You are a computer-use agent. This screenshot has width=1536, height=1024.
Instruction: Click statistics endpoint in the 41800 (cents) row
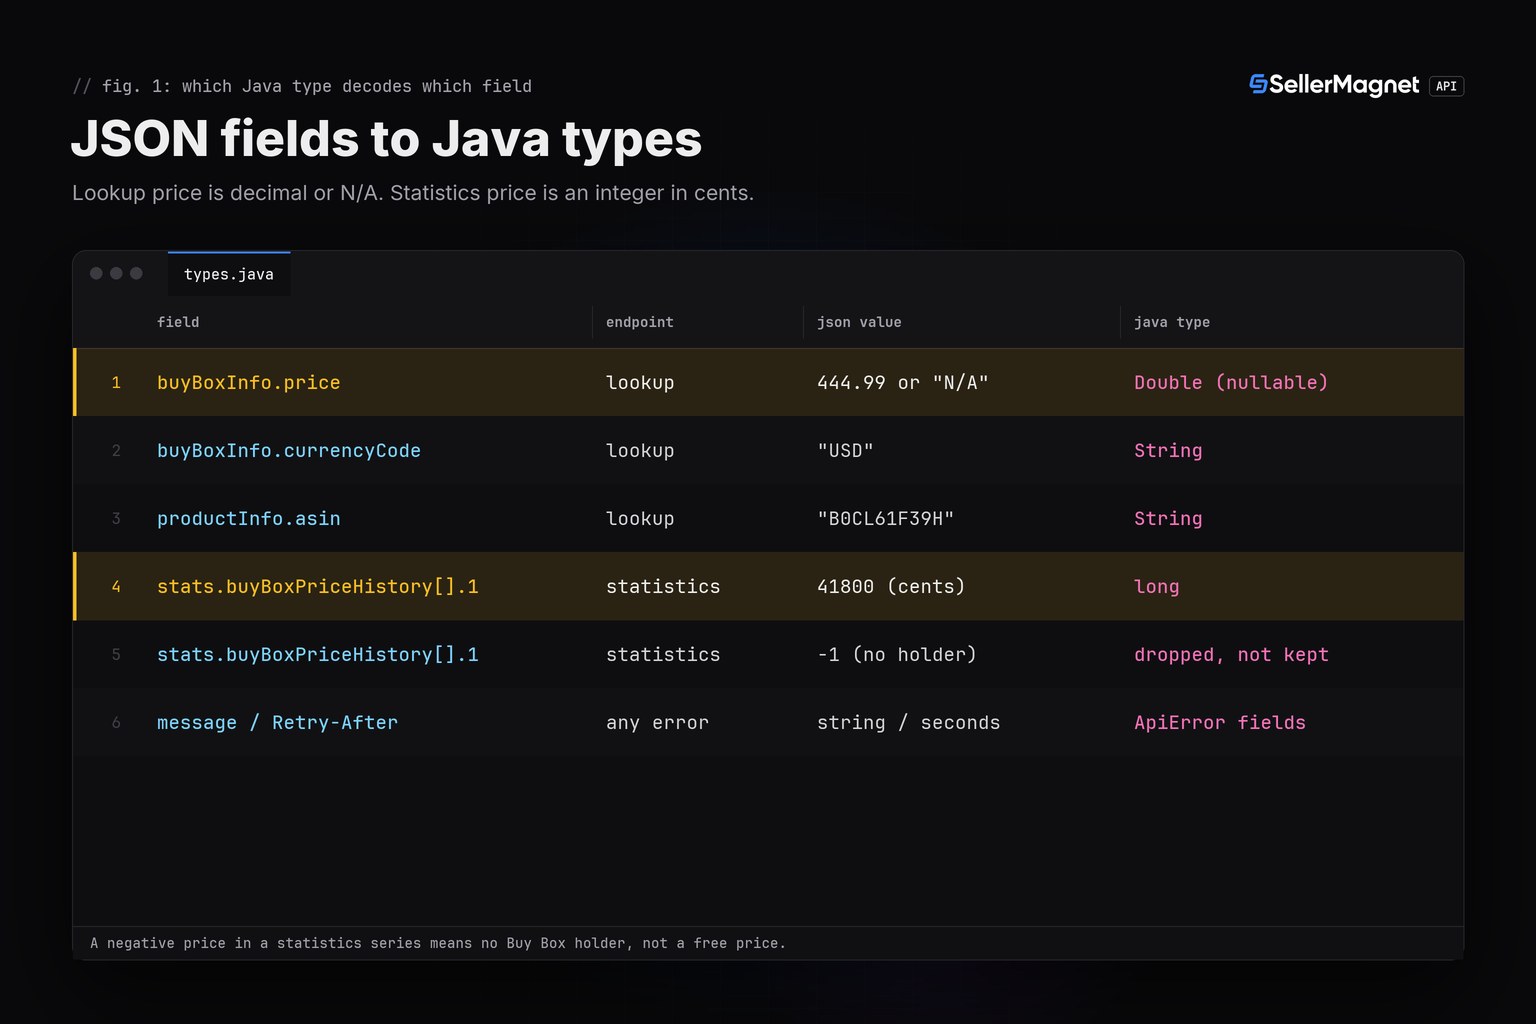[x=663, y=586]
